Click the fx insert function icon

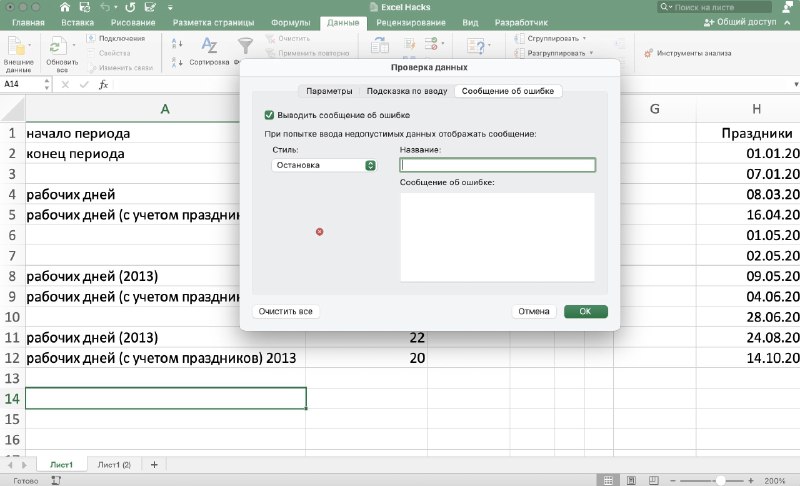coord(103,85)
